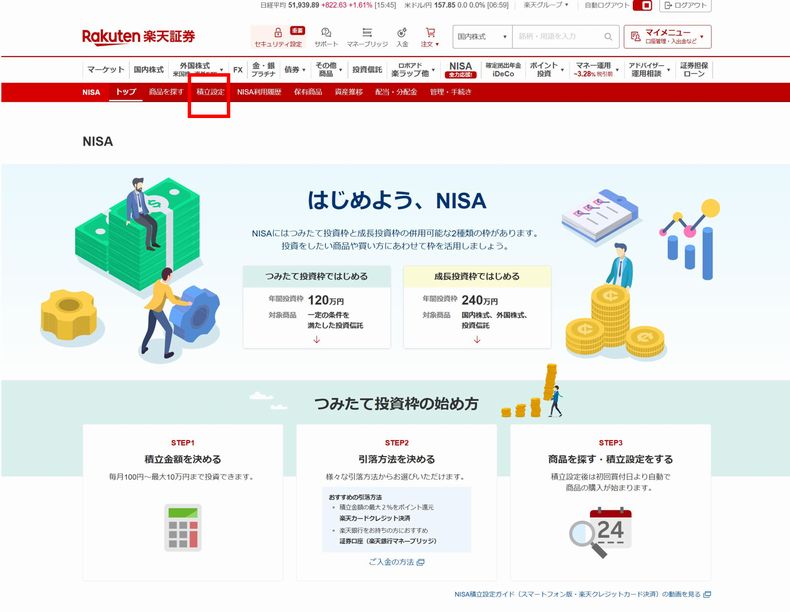This screenshot has width=790, height=612.
Task: Expand the 楽天グループ dropdown
Action: click(x=546, y=5)
